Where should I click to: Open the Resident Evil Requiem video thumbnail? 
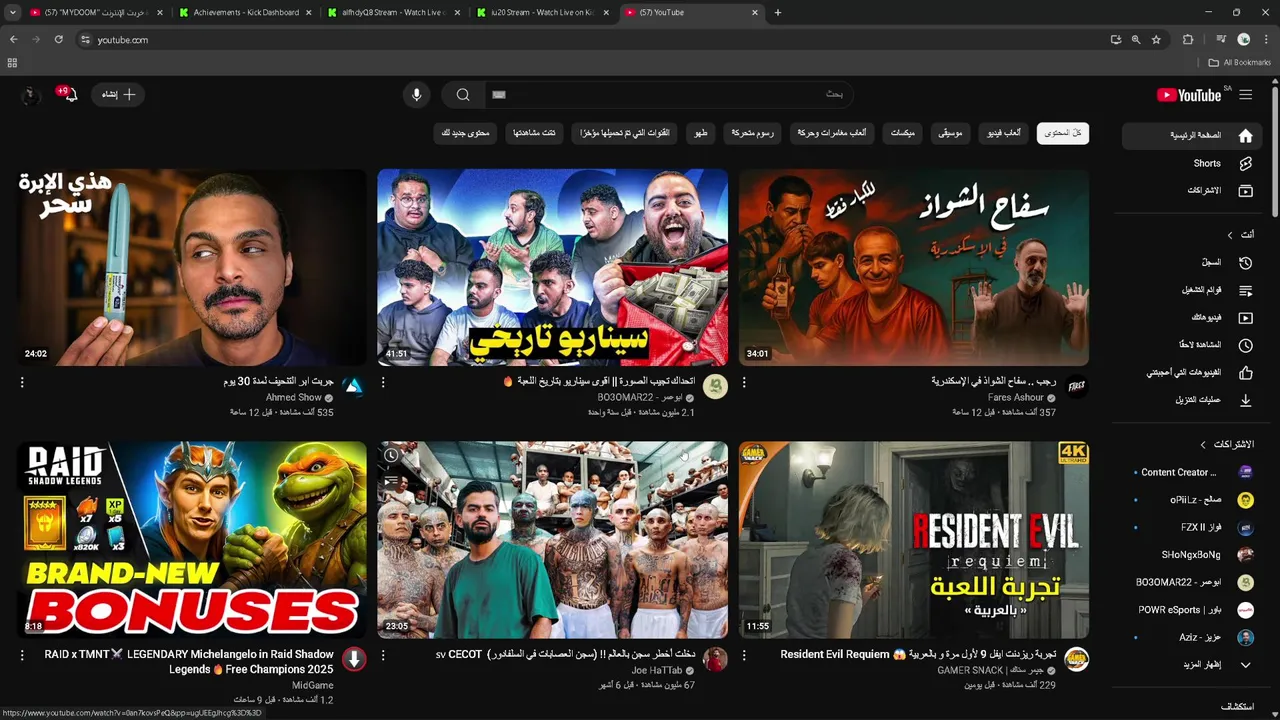pyautogui.click(x=914, y=540)
